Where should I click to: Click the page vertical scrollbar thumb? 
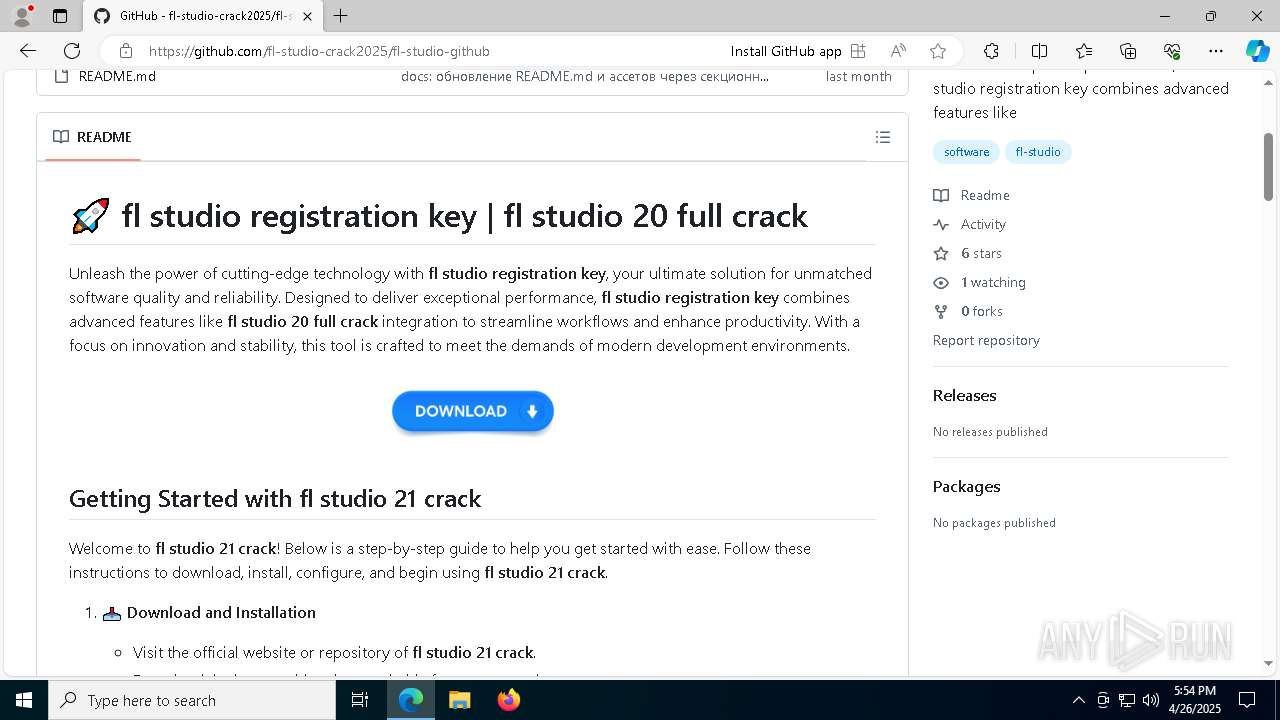(x=1268, y=165)
